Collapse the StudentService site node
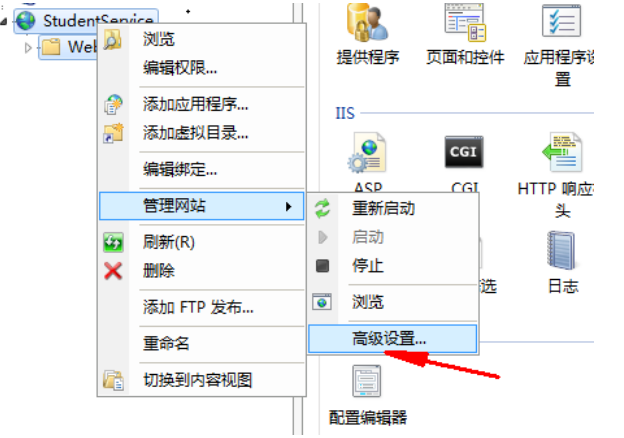624x438 pixels. coord(4,21)
